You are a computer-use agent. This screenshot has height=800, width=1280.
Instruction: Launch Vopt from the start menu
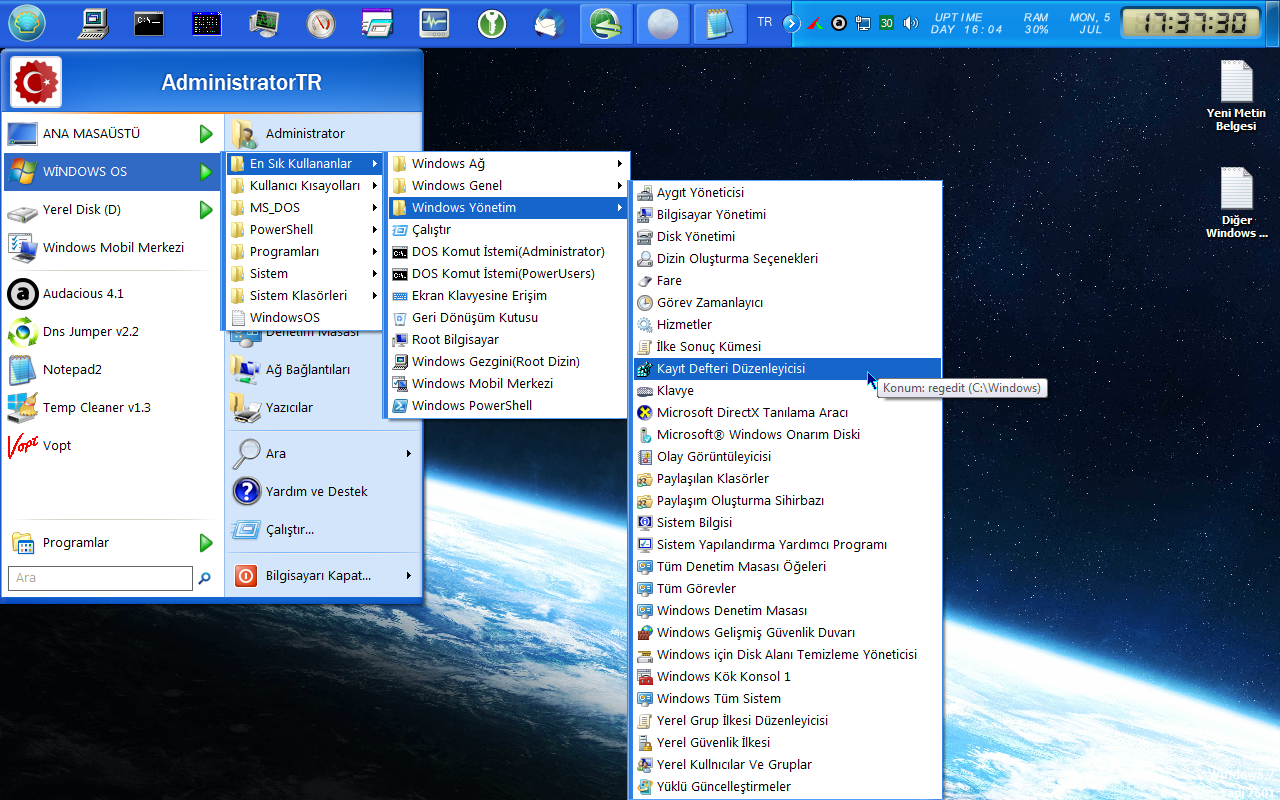pyautogui.click(x=112, y=446)
